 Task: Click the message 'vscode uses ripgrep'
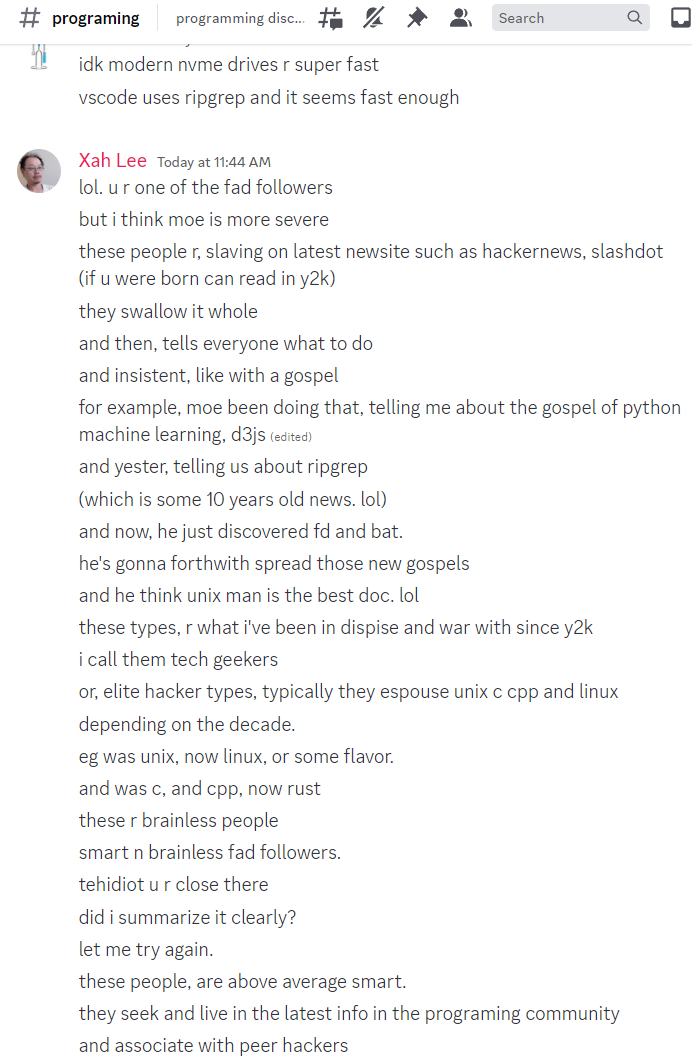click(x=269, y=97)
